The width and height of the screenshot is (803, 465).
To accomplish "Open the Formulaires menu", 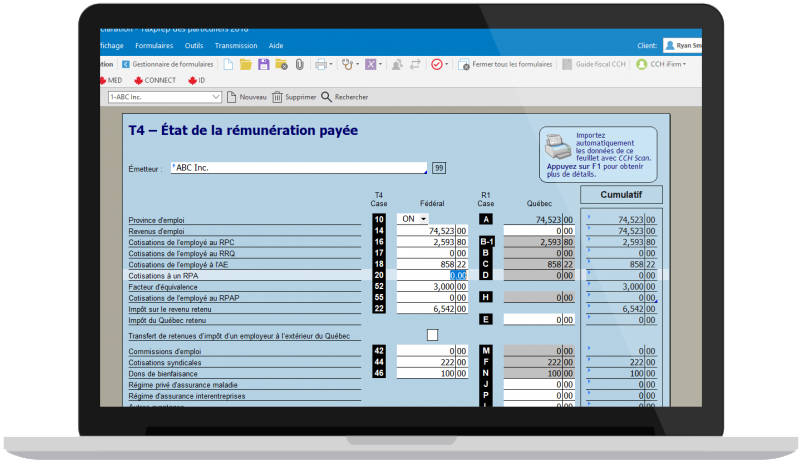I will pos(154,46).
